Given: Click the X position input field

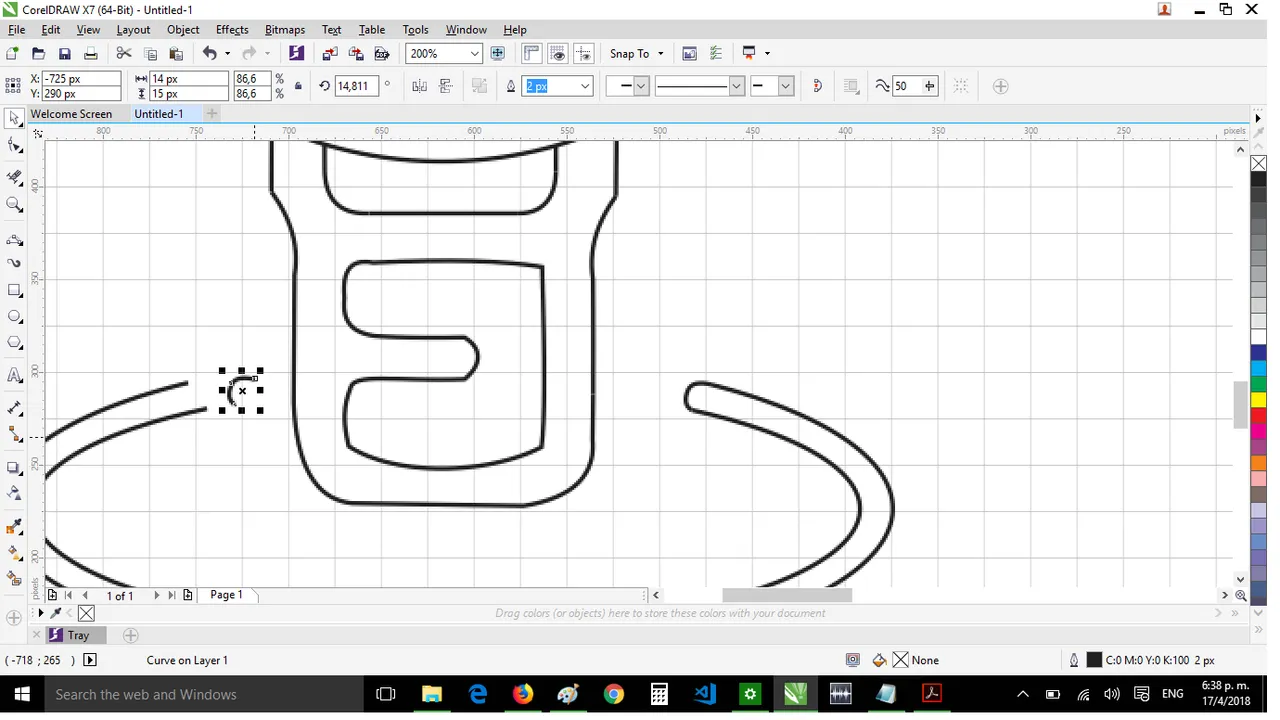Looking at the screenshot, I should click(x=80, y=79).
